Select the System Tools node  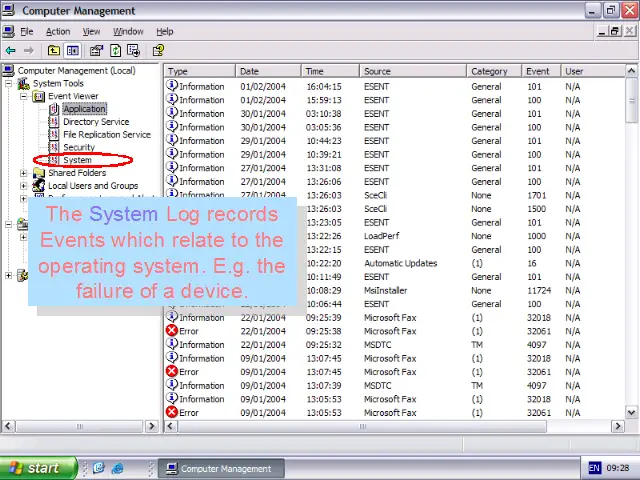coord(58,83)
